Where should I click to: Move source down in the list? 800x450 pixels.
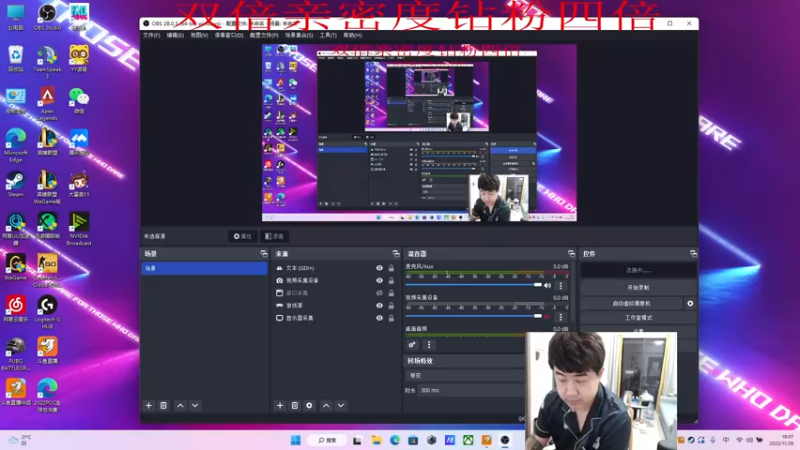point(341,406)
